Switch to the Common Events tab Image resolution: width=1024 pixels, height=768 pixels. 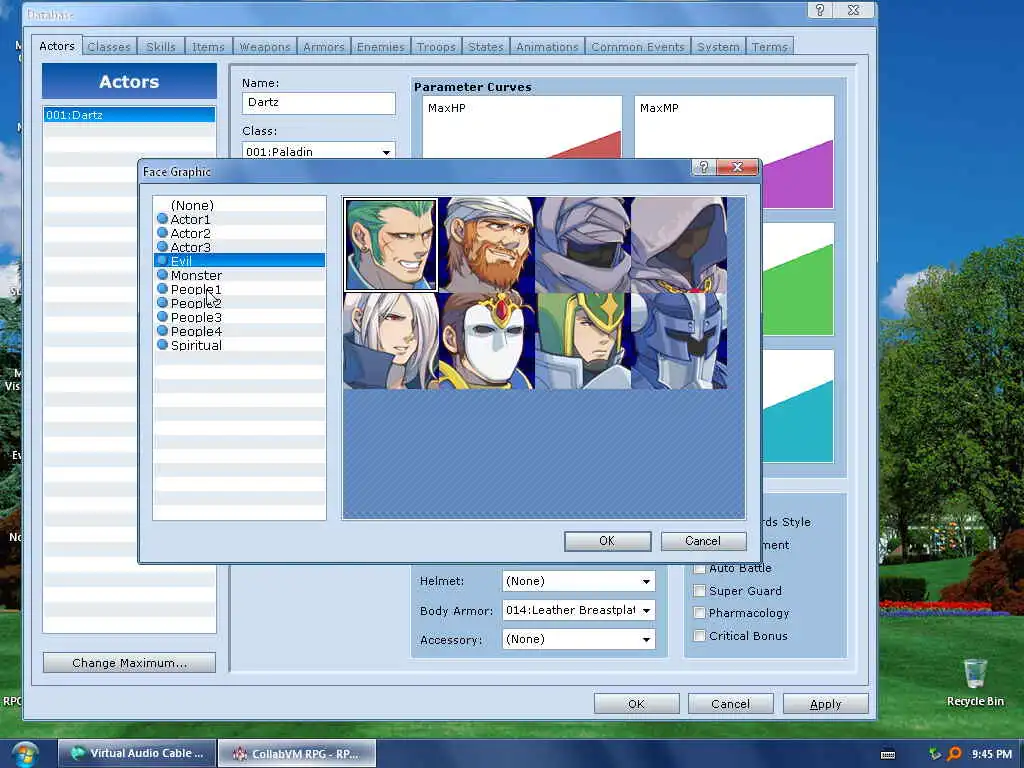coord(637,47)
